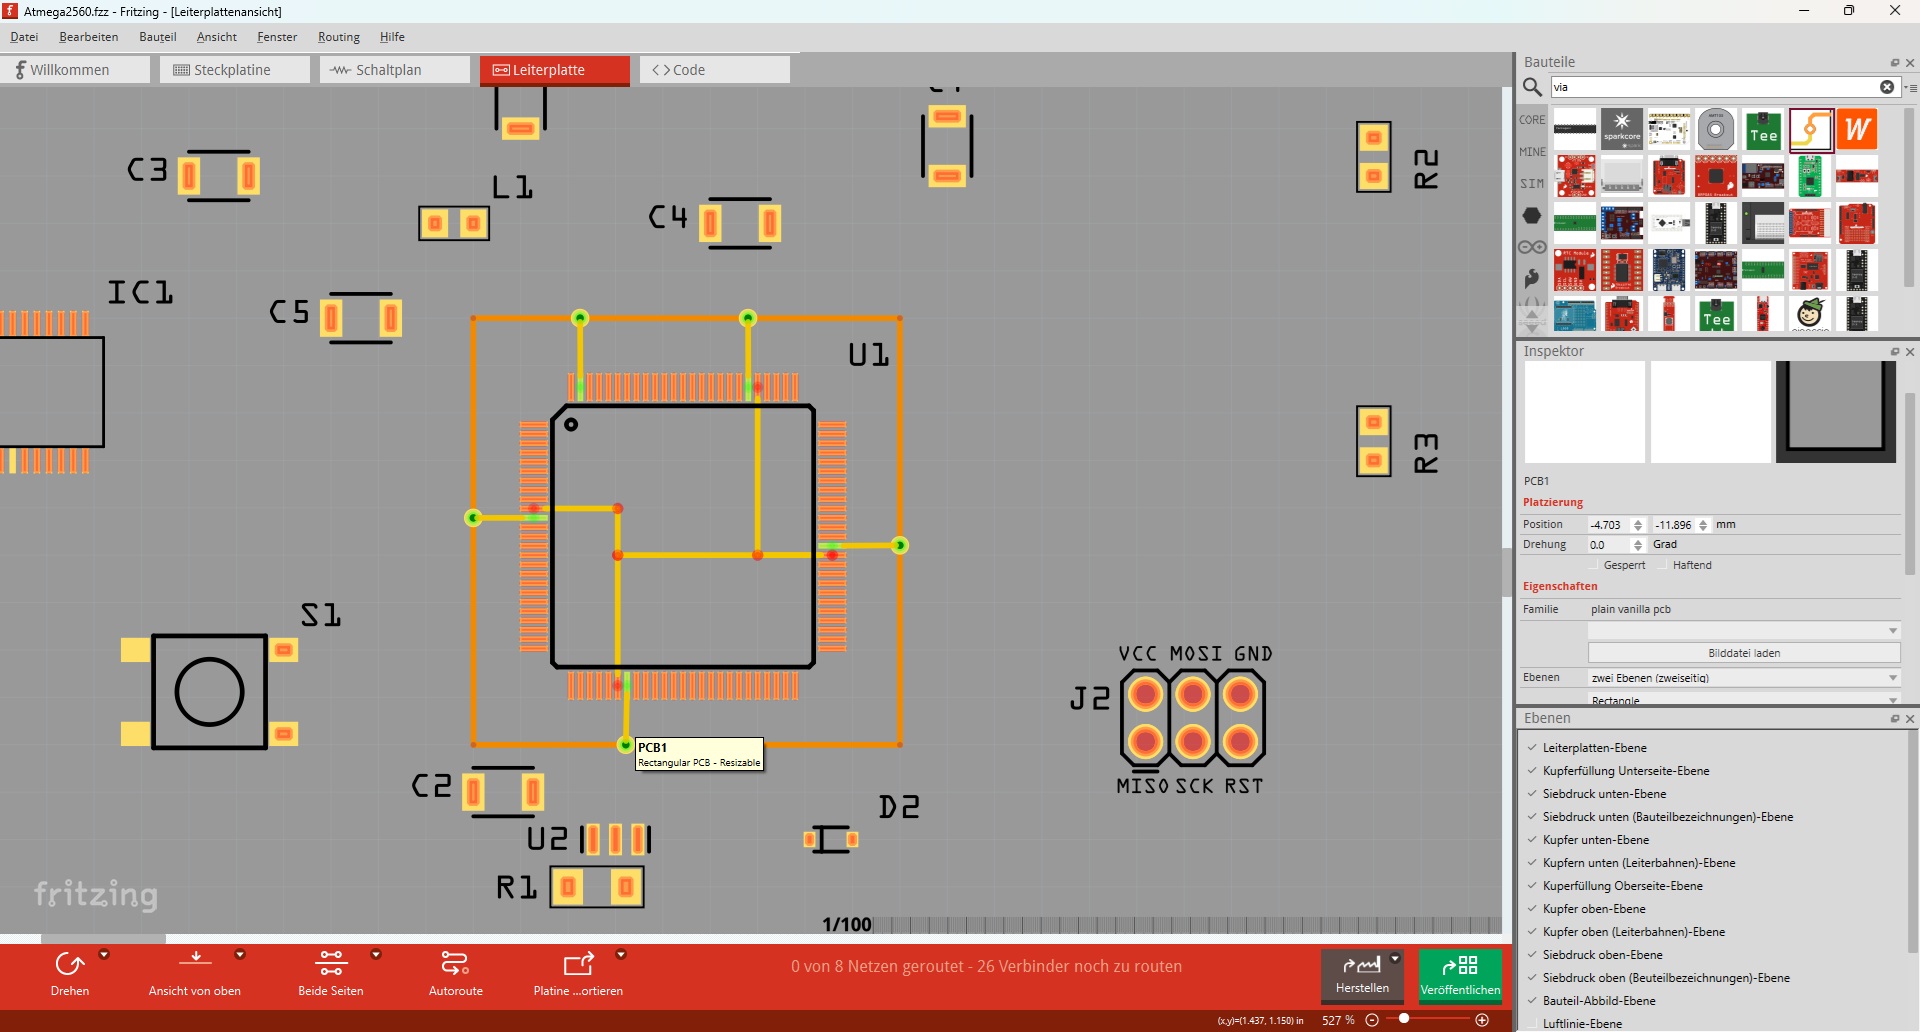1920x1032 pixels.
Task: Open the Ebenen zwei Ebenen dropdown
Action: pos(1744,678)
